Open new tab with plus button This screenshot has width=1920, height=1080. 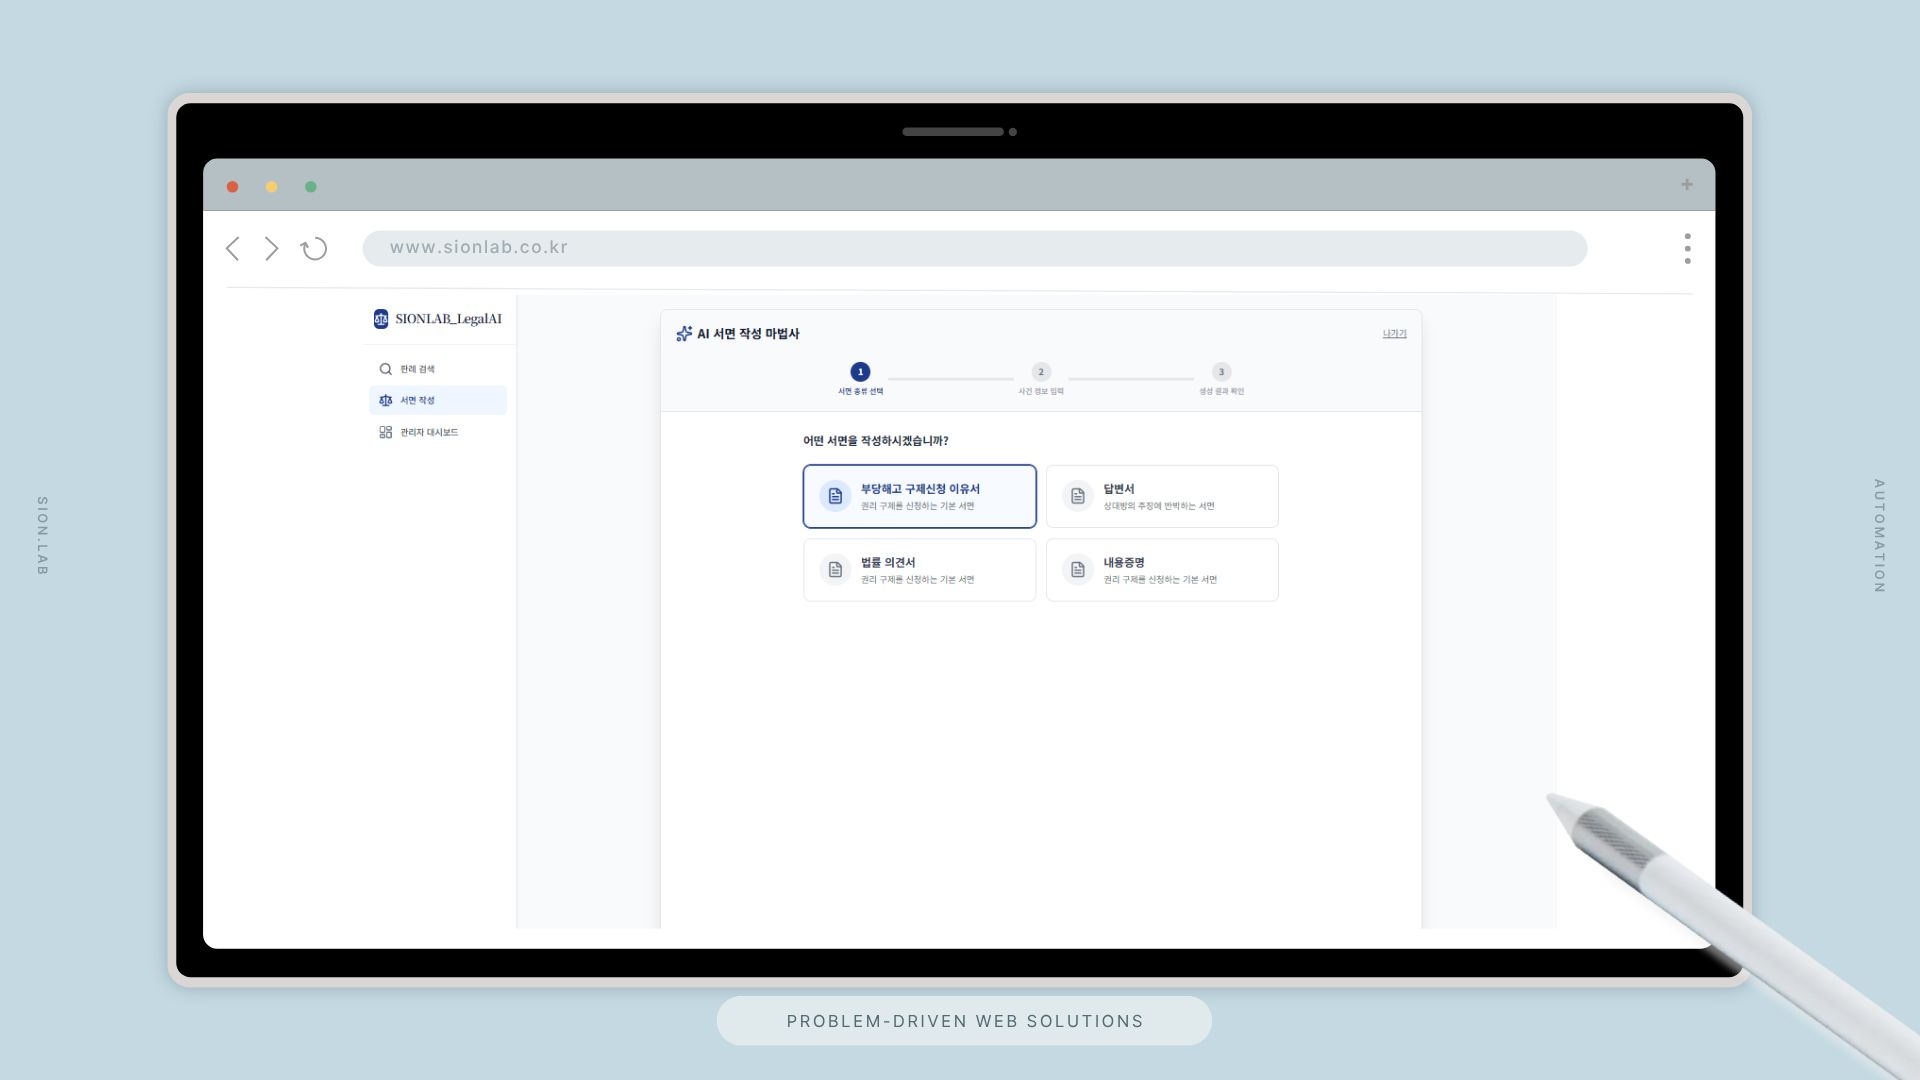[x=1687, y=185]
